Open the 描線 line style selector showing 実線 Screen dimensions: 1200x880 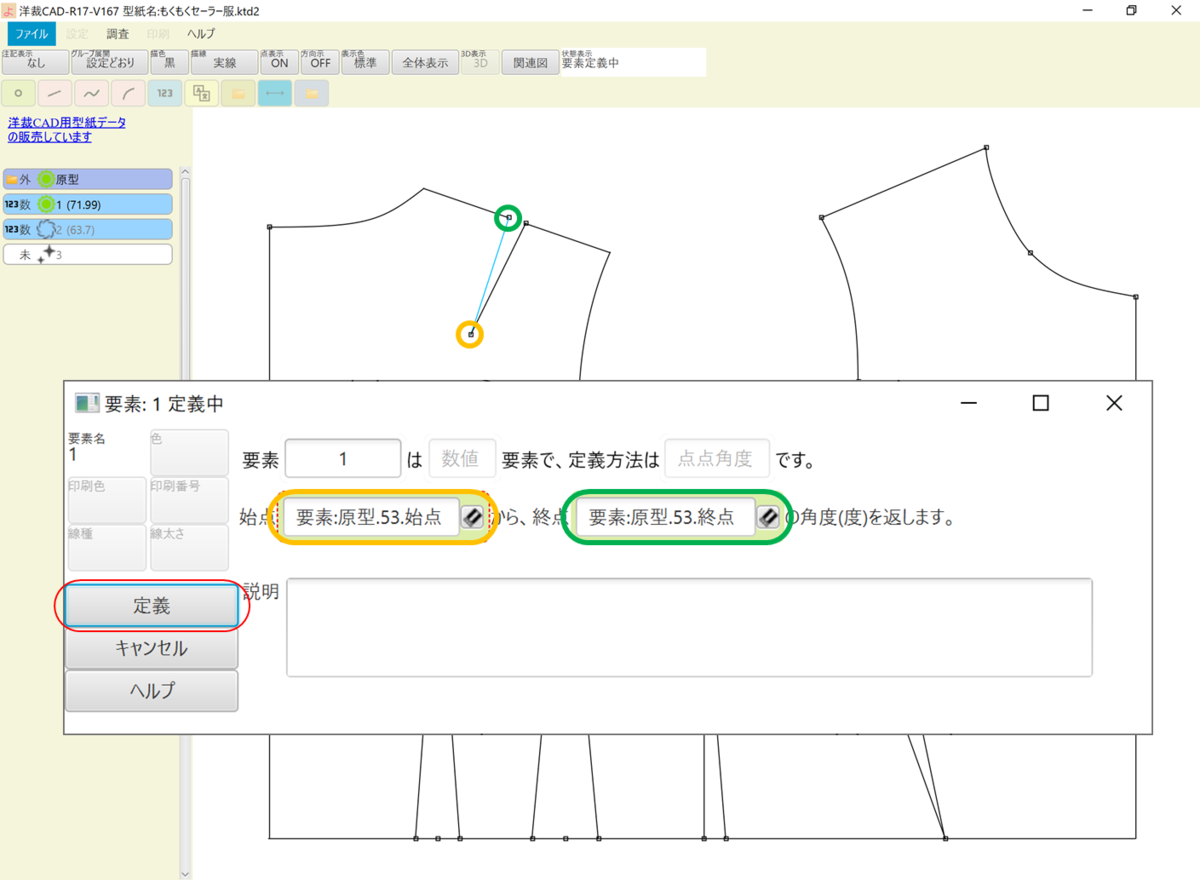[222, 62]
